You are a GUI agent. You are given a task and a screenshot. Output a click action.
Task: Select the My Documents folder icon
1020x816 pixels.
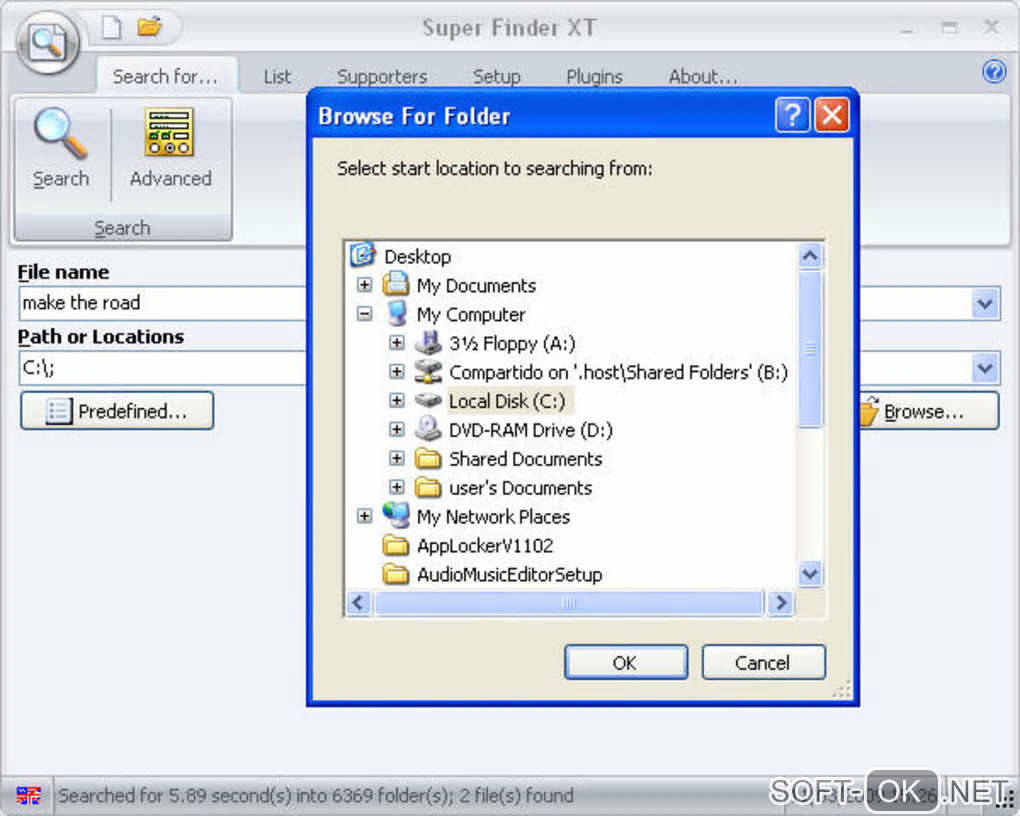(396, 284)
